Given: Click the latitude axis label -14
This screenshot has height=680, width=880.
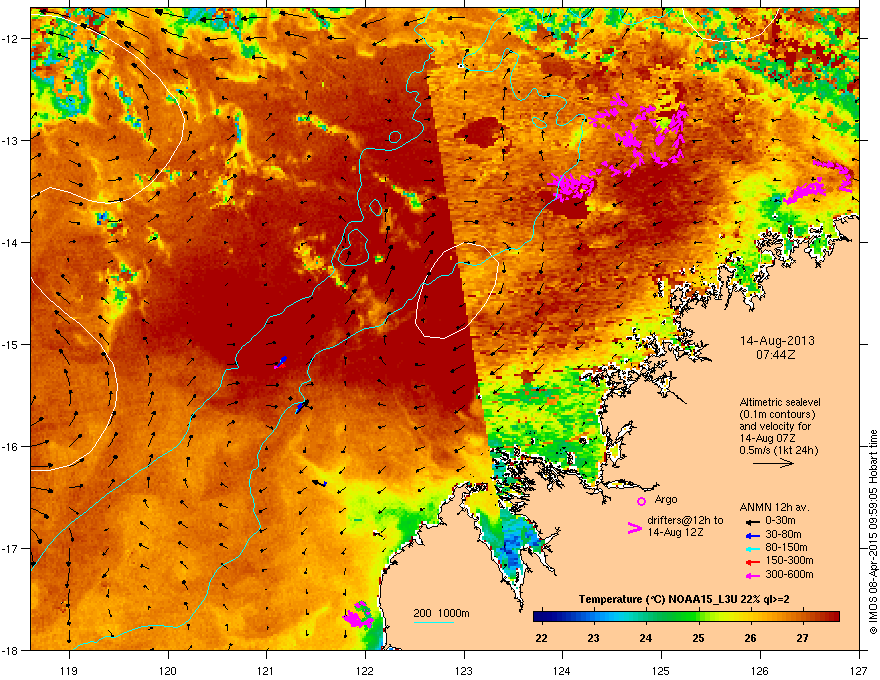Looking at the screenshot, I should pyautogui.click(x=11, y=242).
